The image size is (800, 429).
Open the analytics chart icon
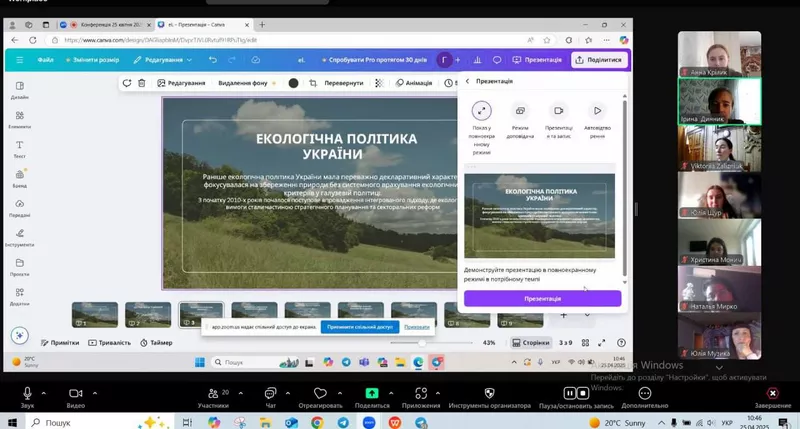(x=477, y=60)
